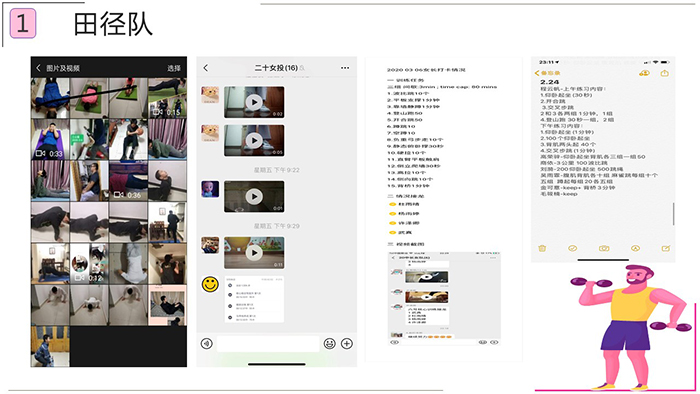Tap the bear avatar beside the 0:02 video
The width and height of the screenshot is (700, 394).
[x=210, y=95]
